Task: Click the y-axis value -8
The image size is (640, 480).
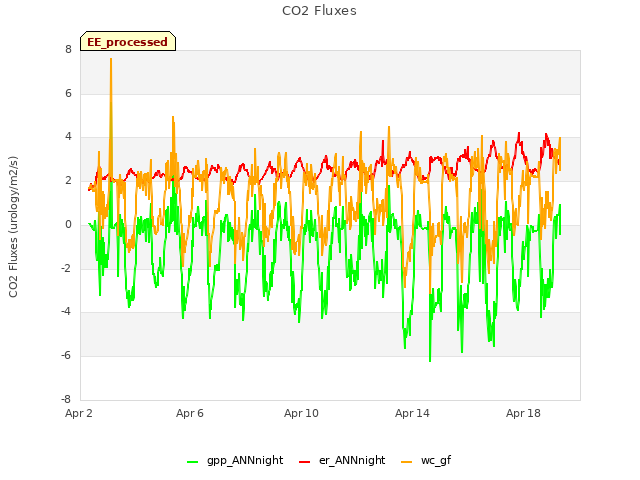Action: pos(67,399)
